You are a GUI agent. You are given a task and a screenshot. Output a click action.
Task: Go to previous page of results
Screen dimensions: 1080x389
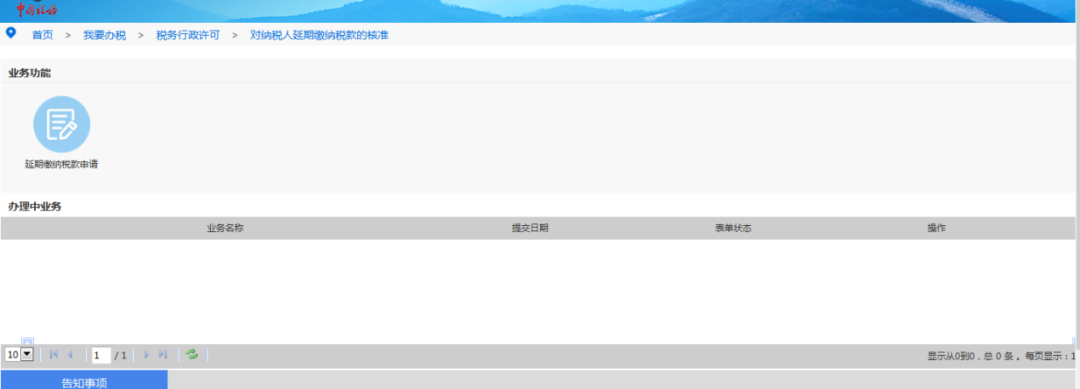(70, 355)
